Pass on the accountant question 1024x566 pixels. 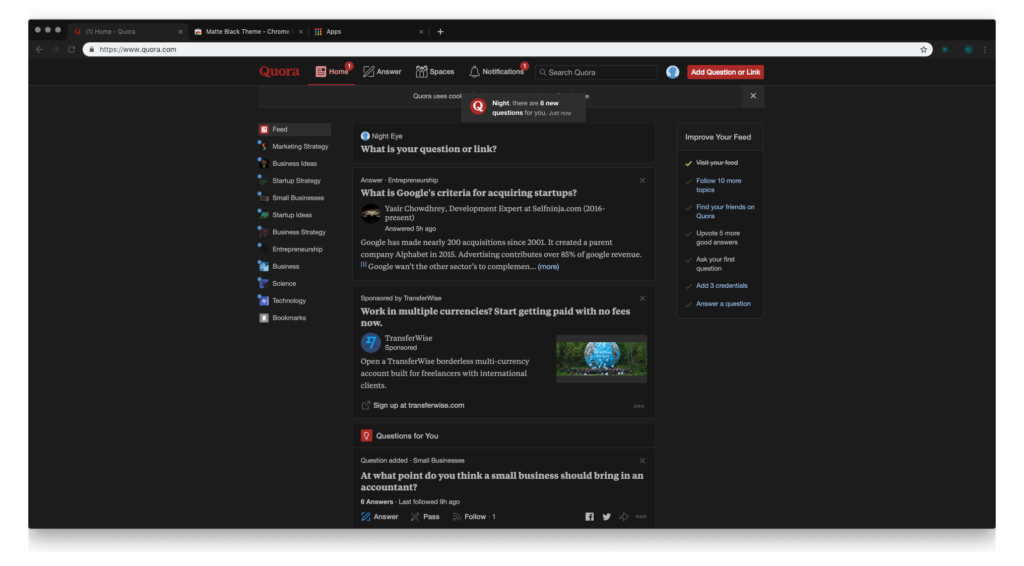(x=425, y=516)
